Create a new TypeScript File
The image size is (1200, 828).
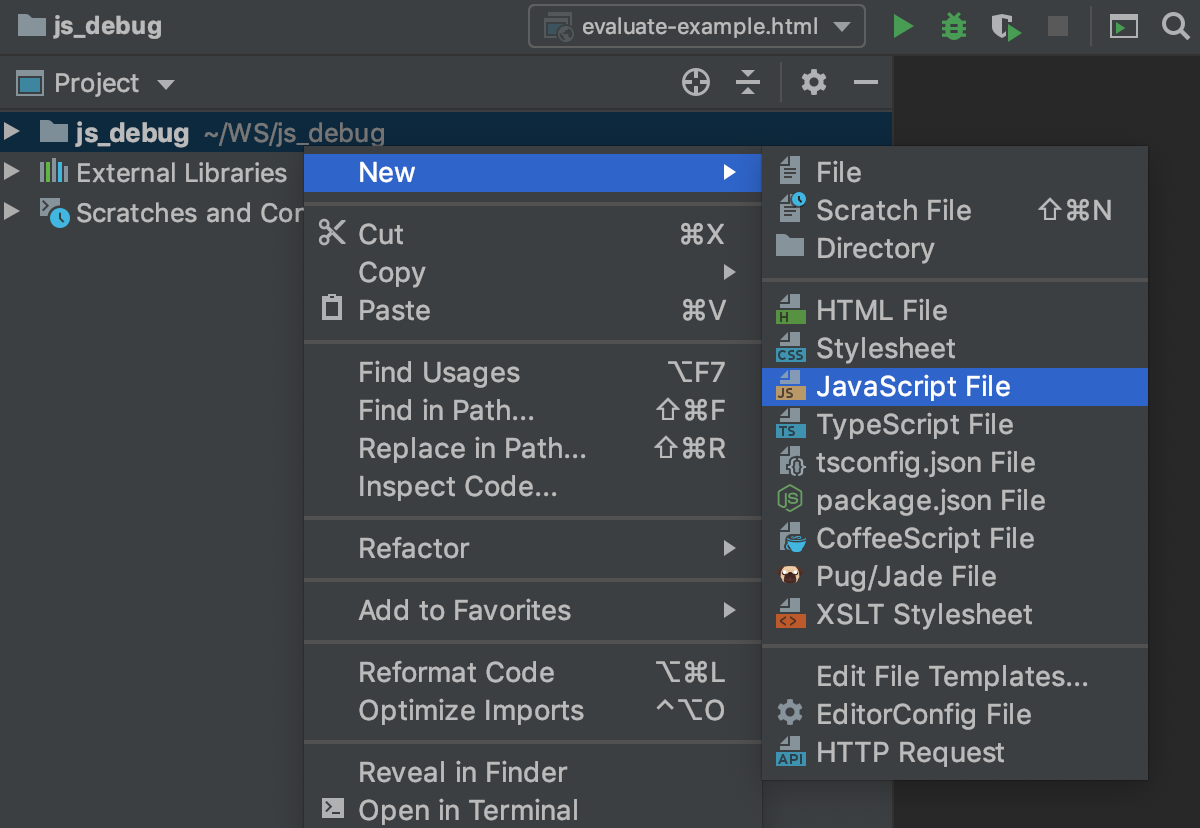coord(955,425)
